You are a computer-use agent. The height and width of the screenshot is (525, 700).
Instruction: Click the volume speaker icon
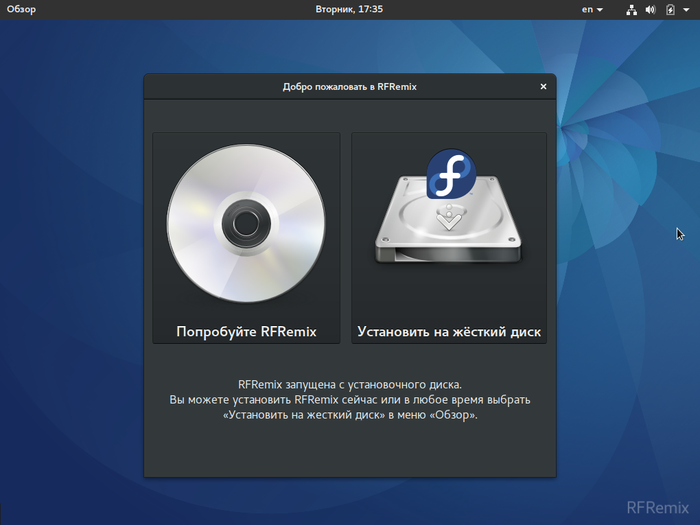(x=650, y=10)
